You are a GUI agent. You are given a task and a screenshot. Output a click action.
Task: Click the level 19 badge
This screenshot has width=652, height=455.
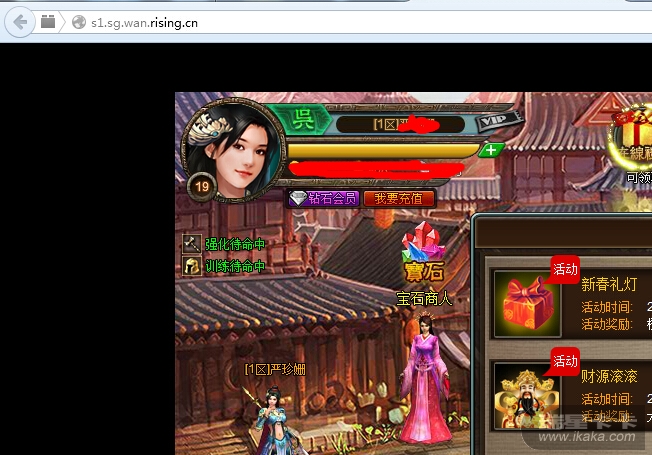202,187
